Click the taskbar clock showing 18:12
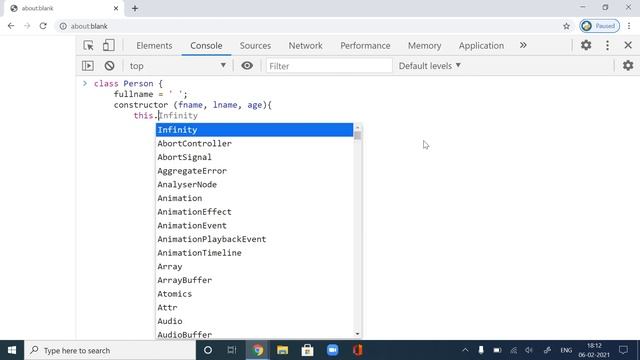Screen dimensions: 640x360 click(x=594, y=350)
